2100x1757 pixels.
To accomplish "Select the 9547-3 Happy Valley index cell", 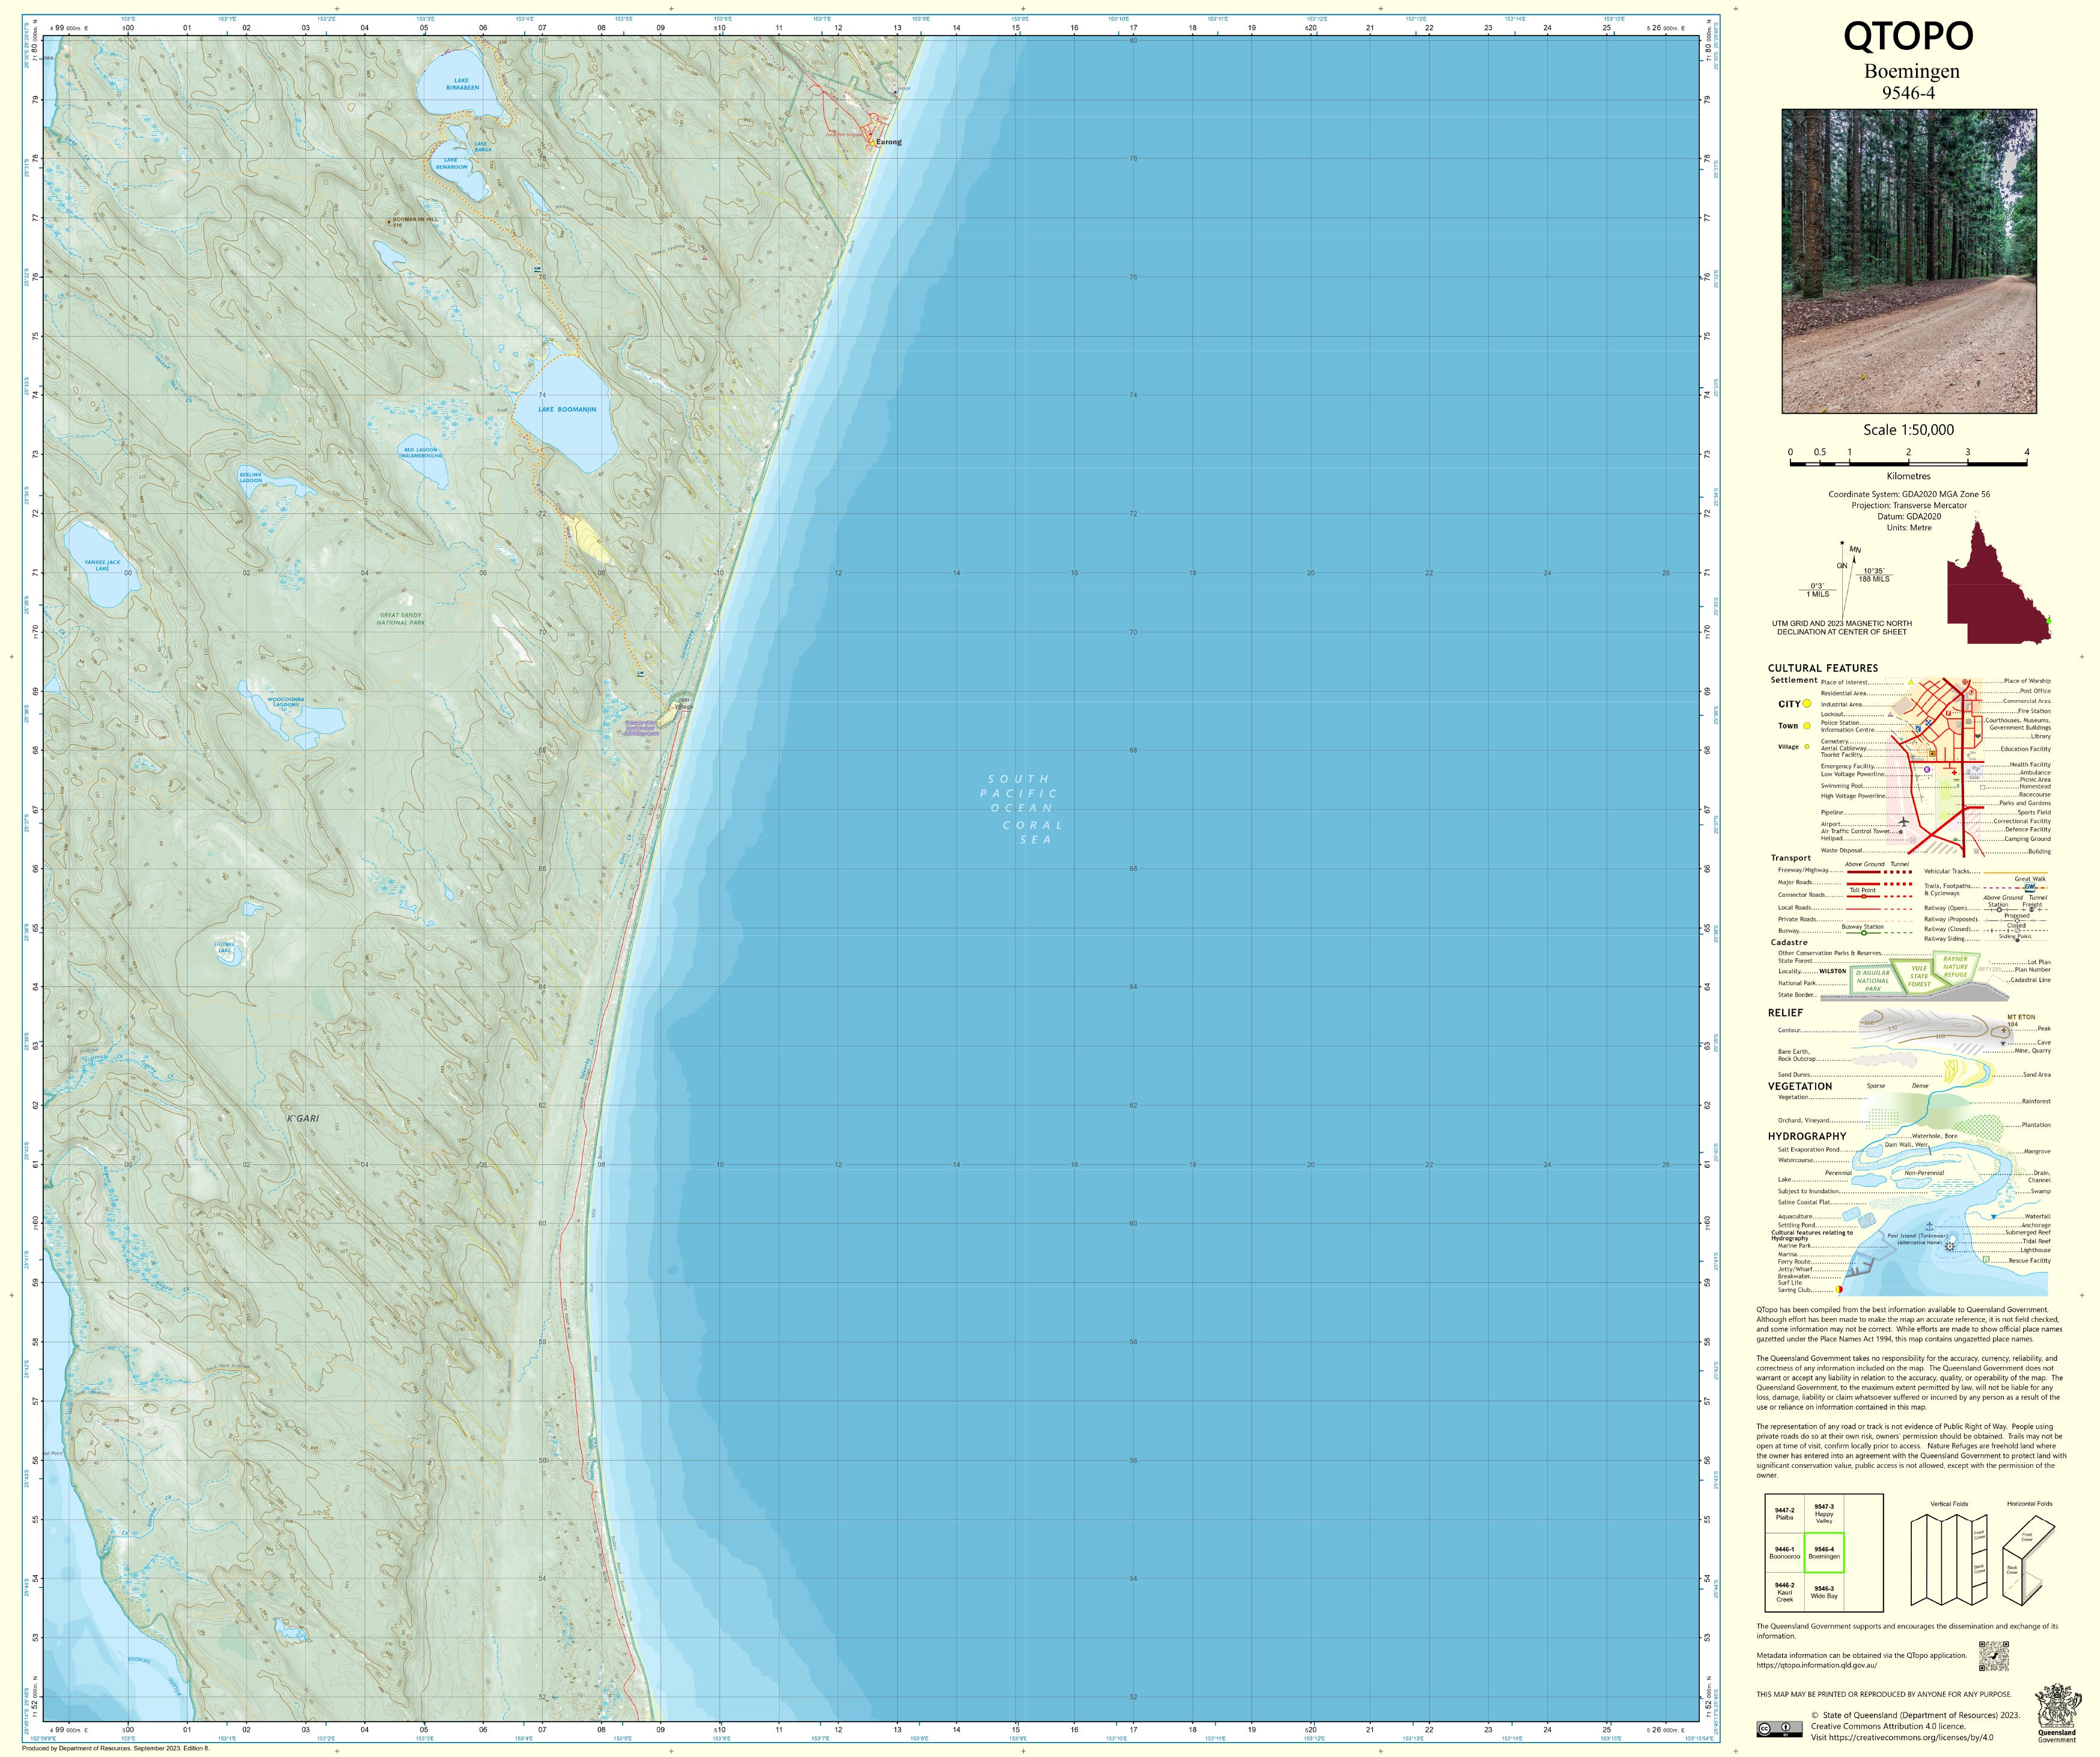I will [1824, 1514].
